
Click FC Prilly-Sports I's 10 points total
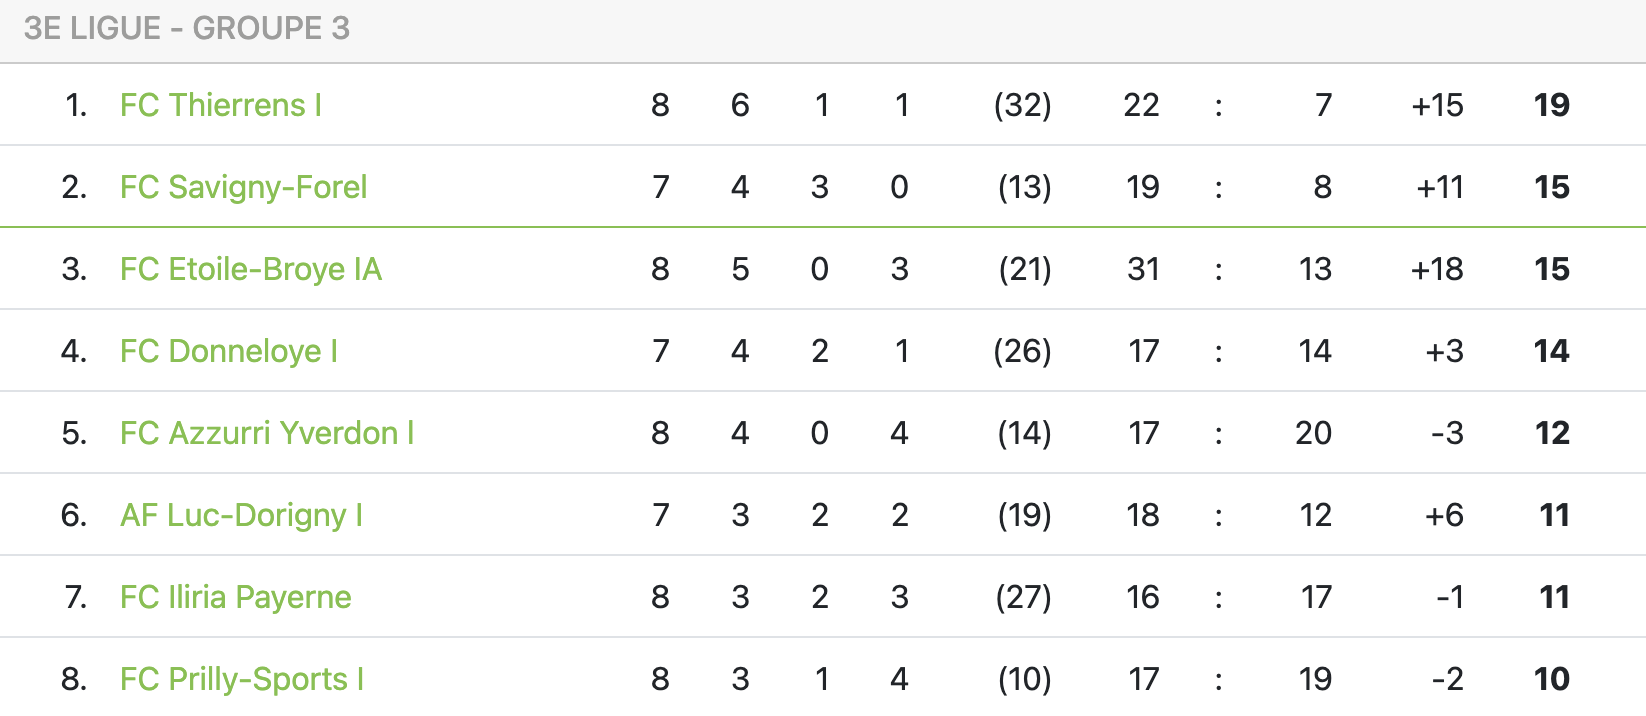(x=1551, y=679)
